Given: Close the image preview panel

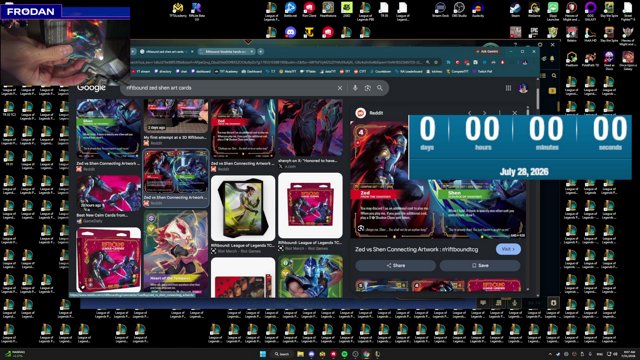Looking at the screenshot, I should 515,113.
